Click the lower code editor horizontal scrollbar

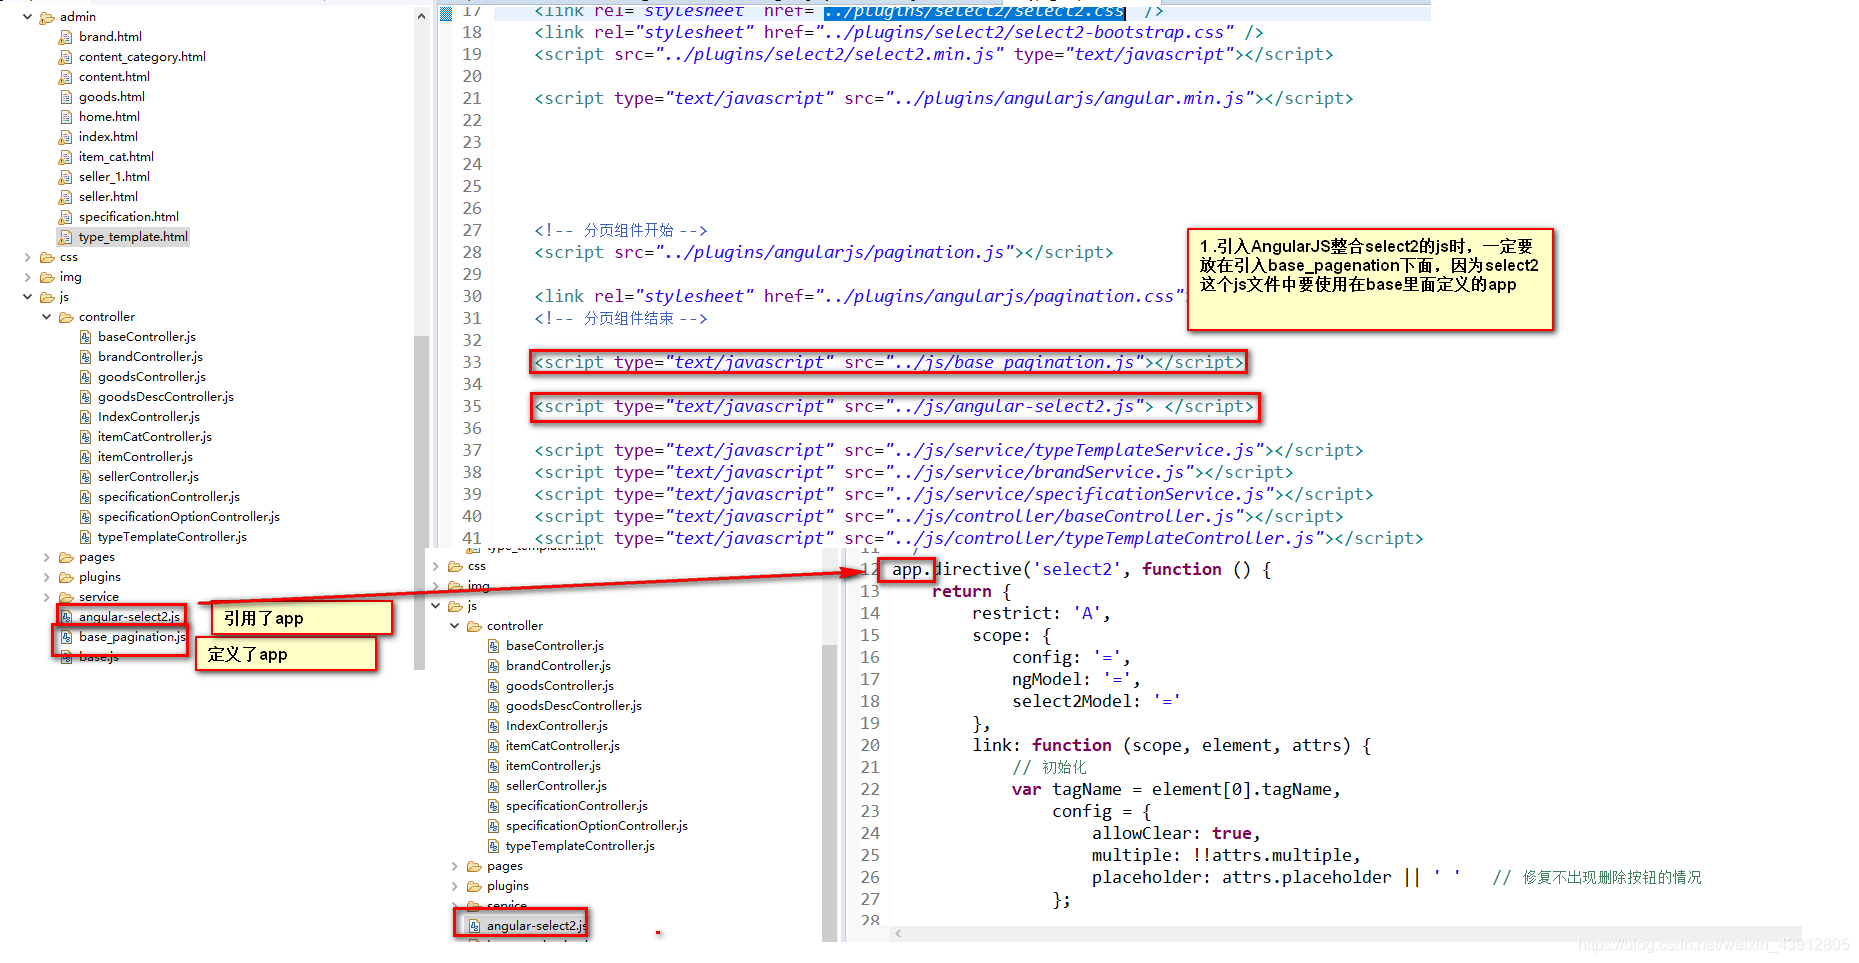coord(1345,933)
